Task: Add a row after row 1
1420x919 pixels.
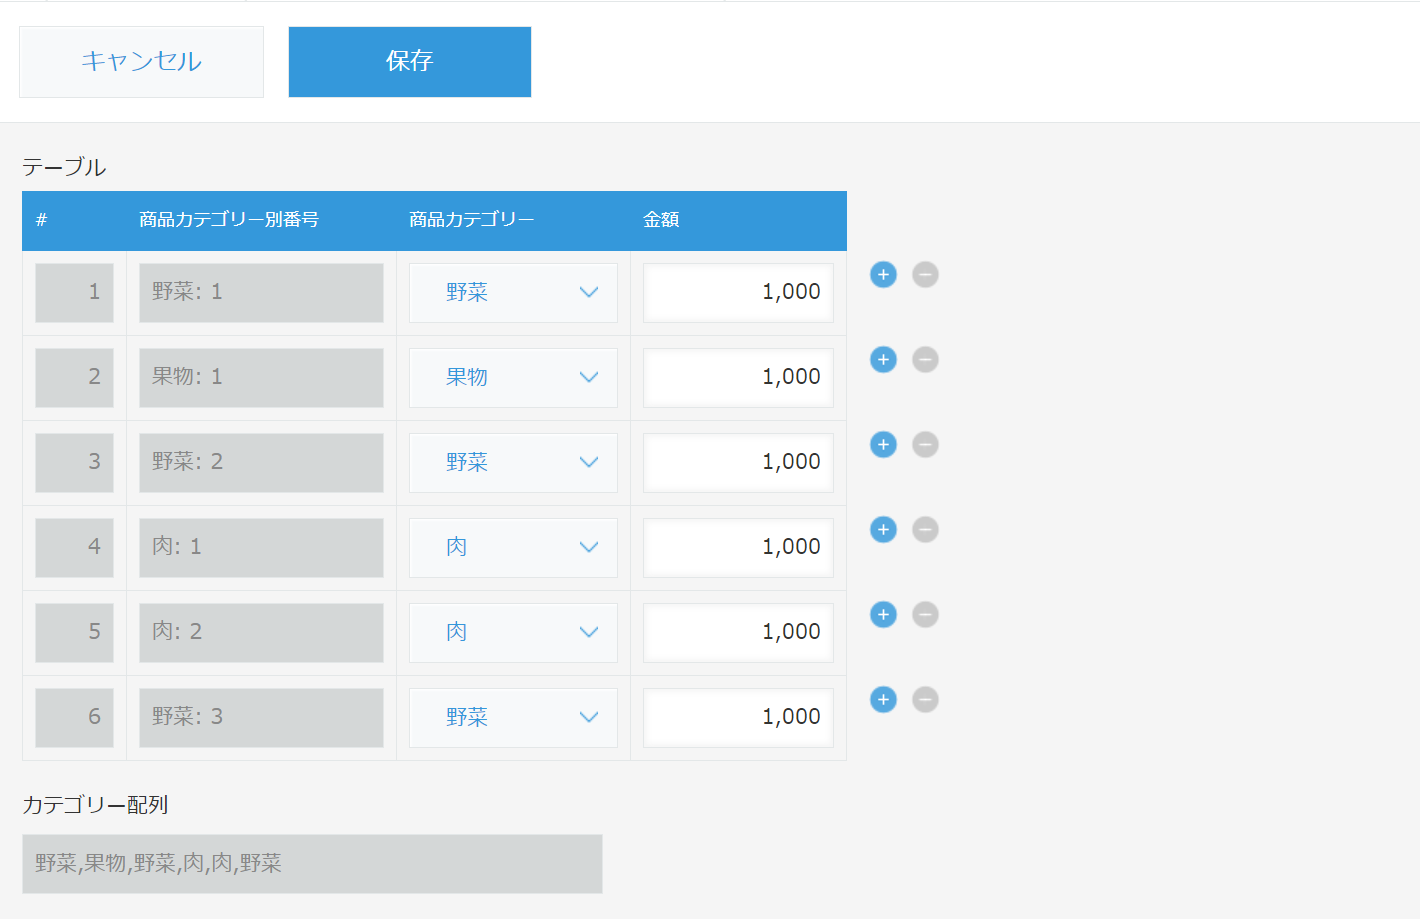Action: pyautogui.click(x=883, y=274)
